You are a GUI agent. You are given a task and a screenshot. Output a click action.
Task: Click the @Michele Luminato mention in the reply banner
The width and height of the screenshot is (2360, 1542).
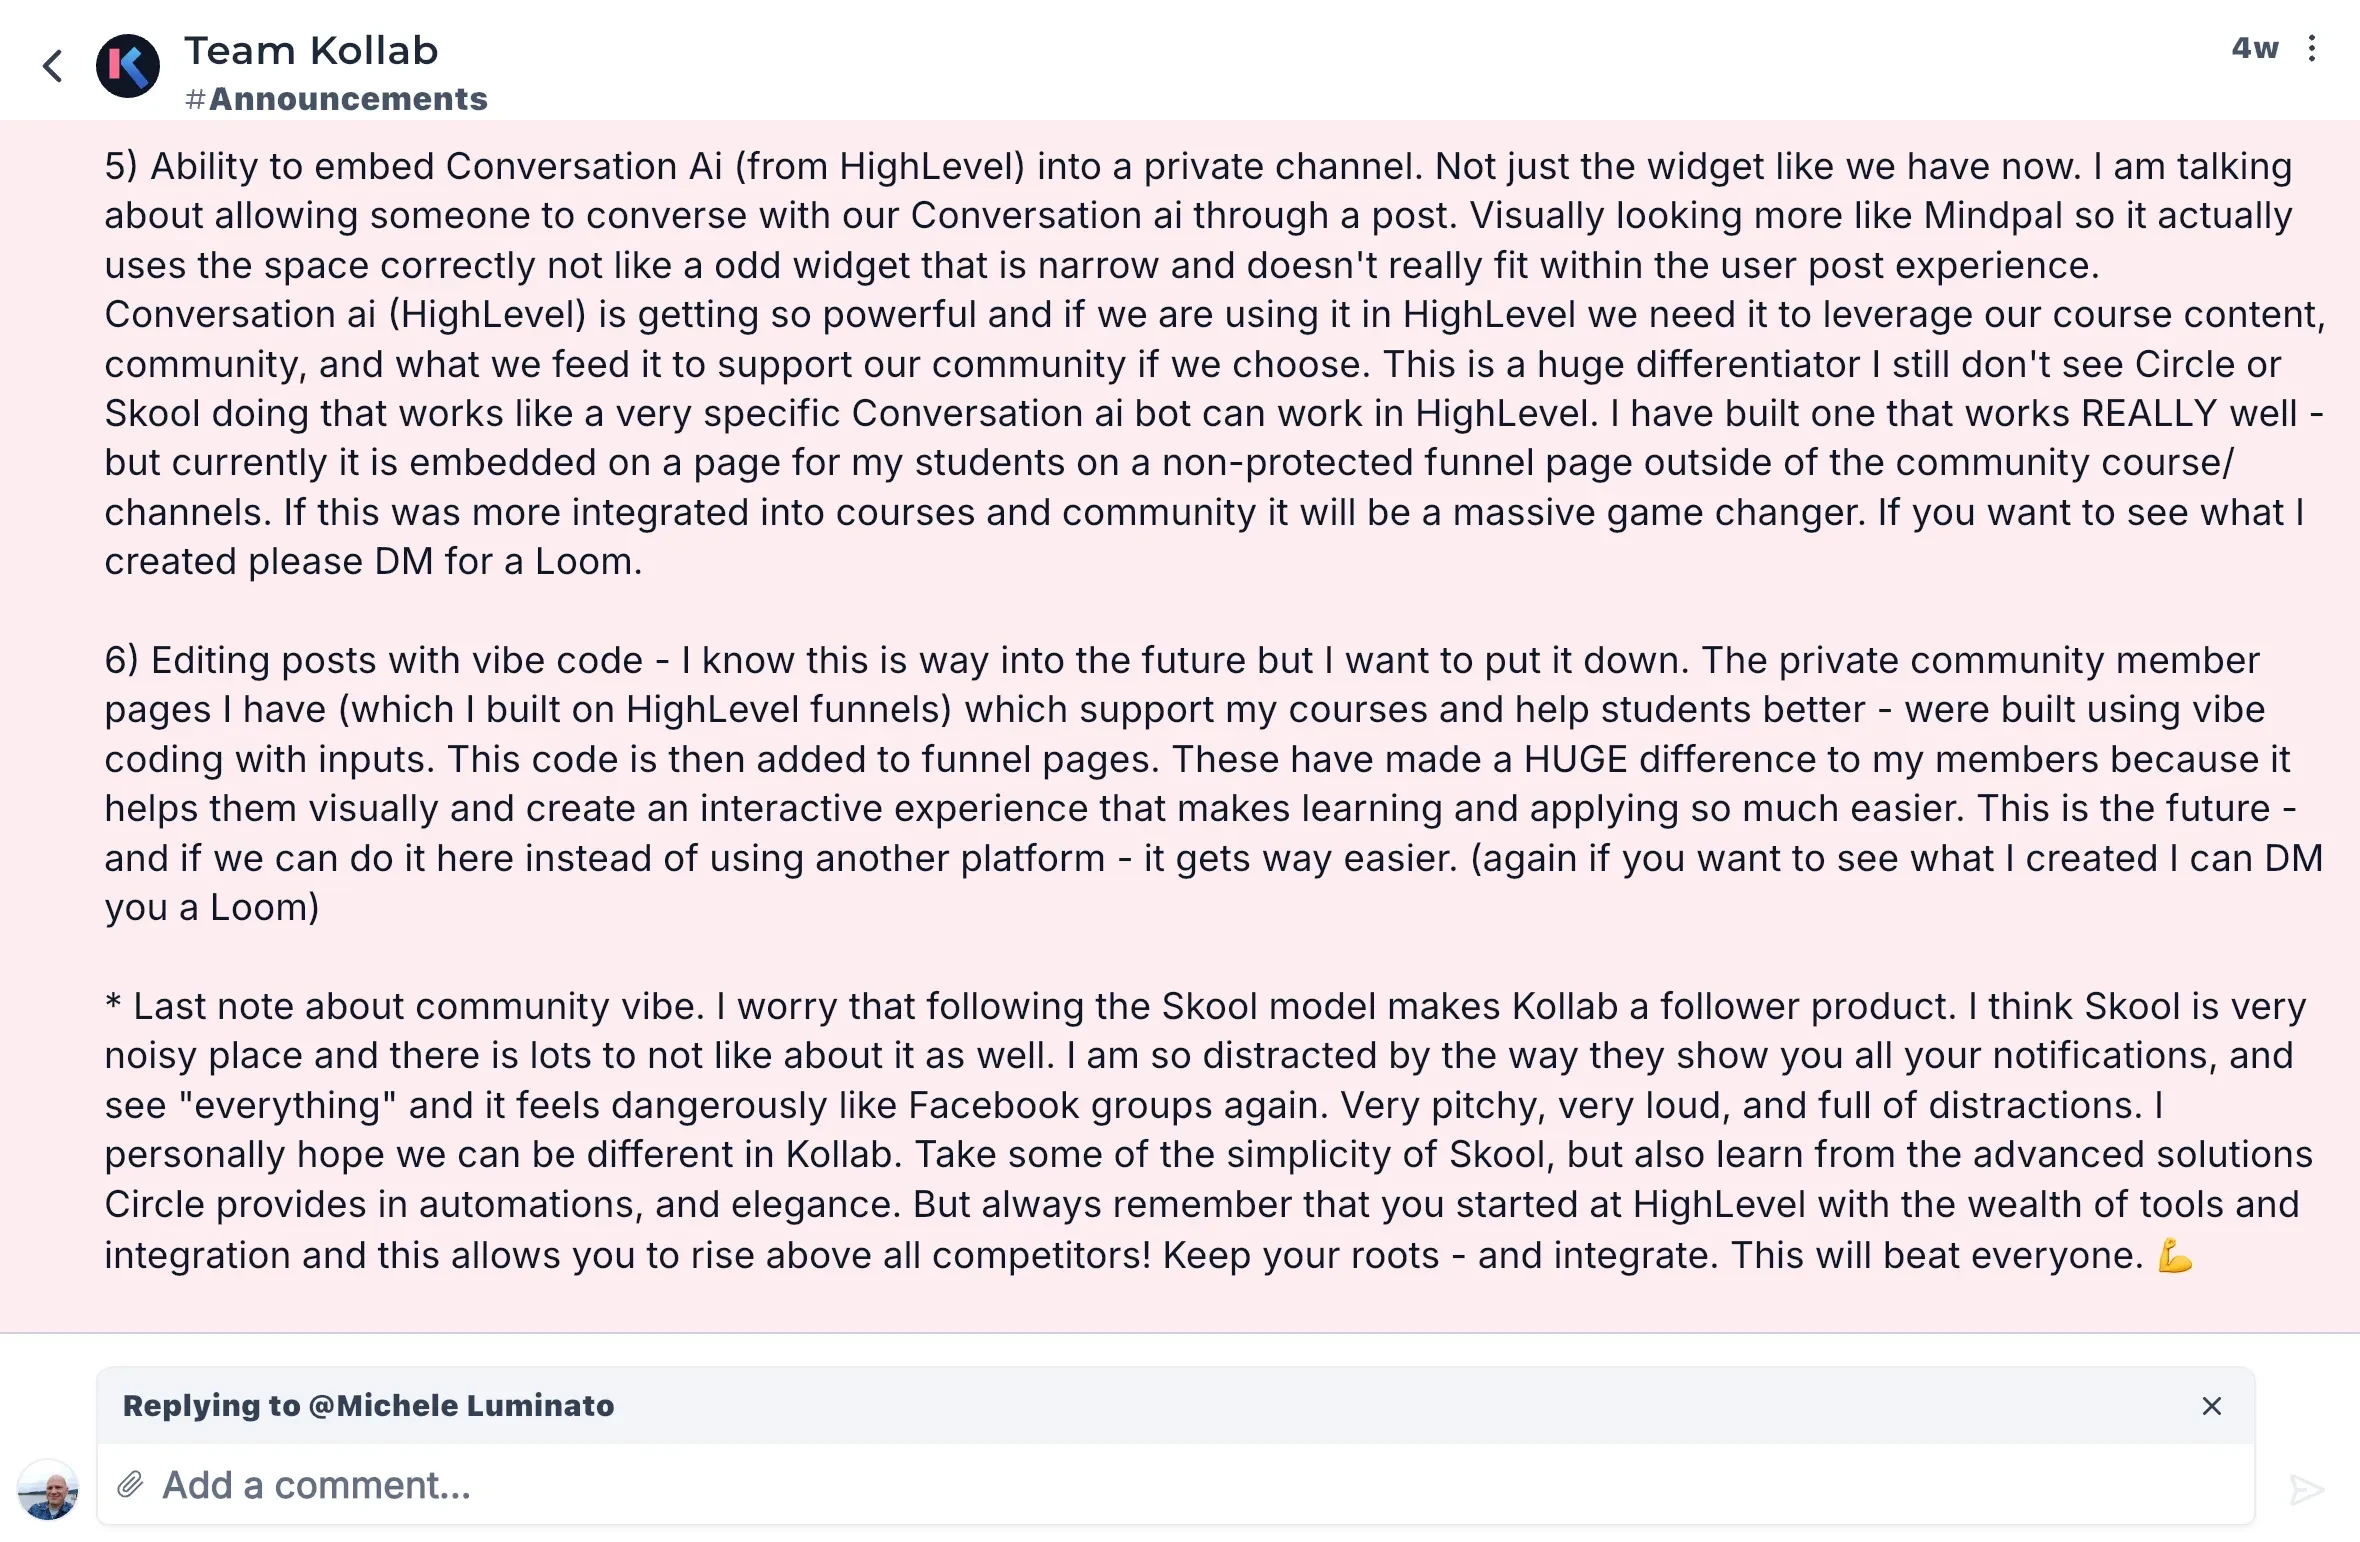461,1406
